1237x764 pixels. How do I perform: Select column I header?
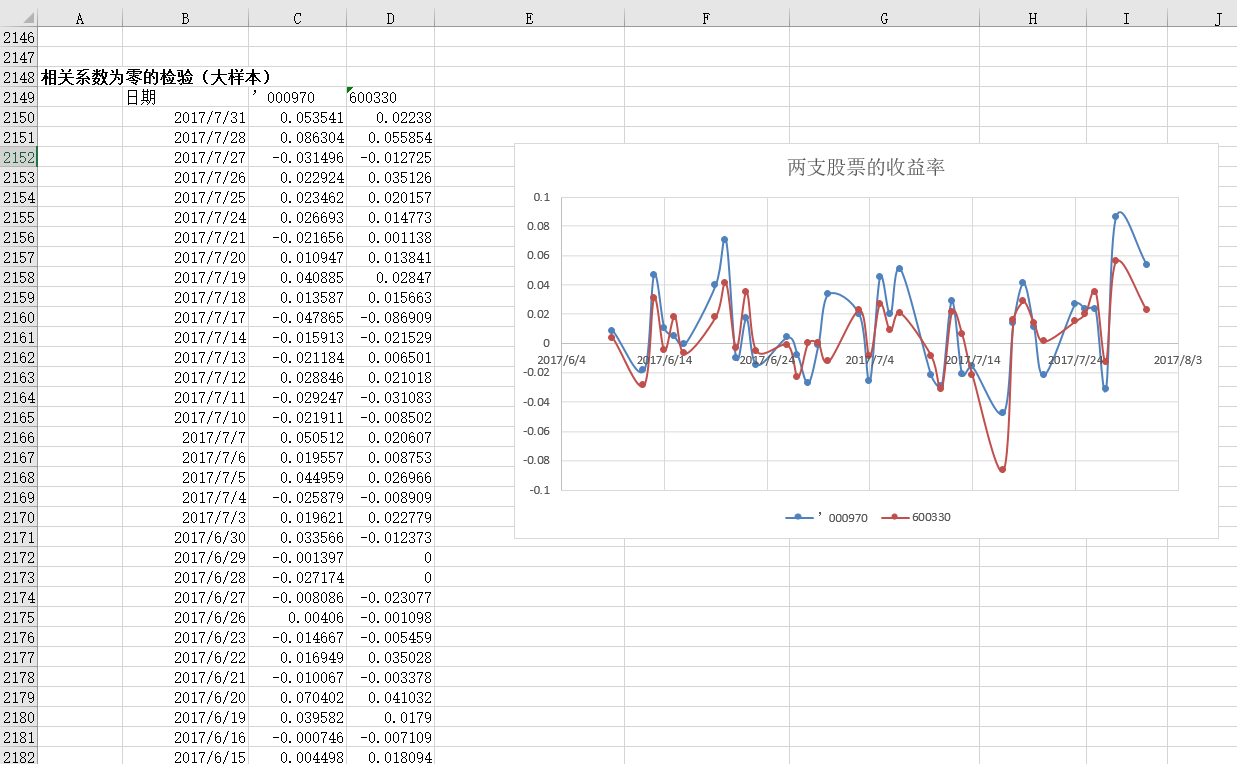(1127, 18)
